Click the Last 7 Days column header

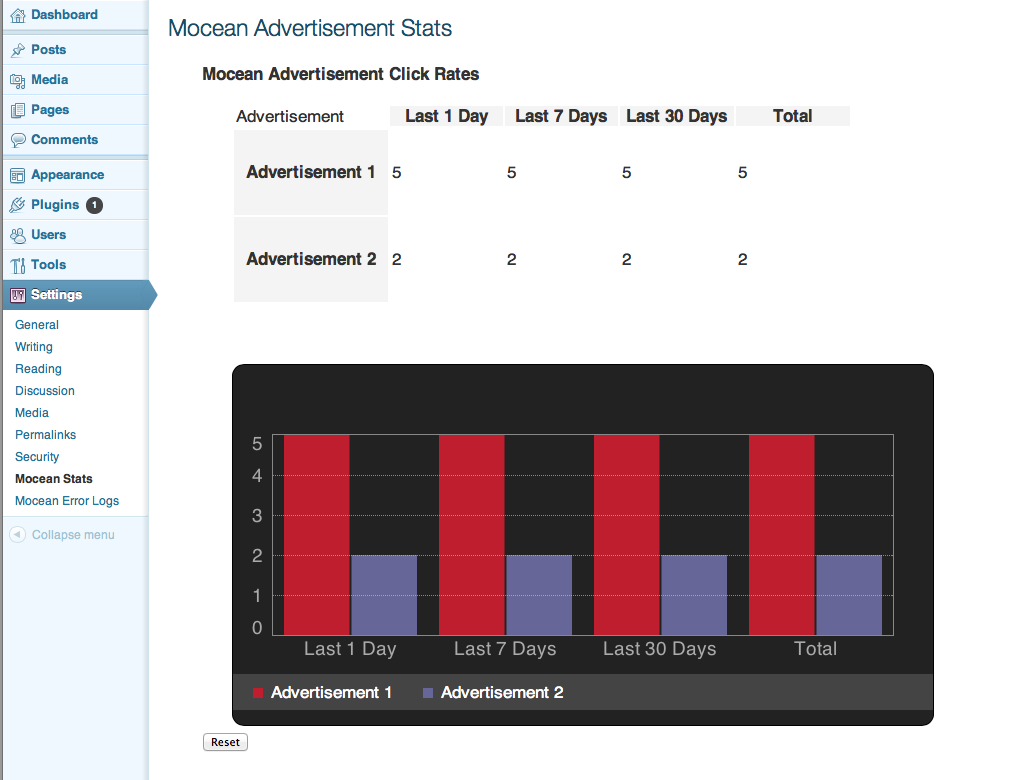click(x=561, y=116)
